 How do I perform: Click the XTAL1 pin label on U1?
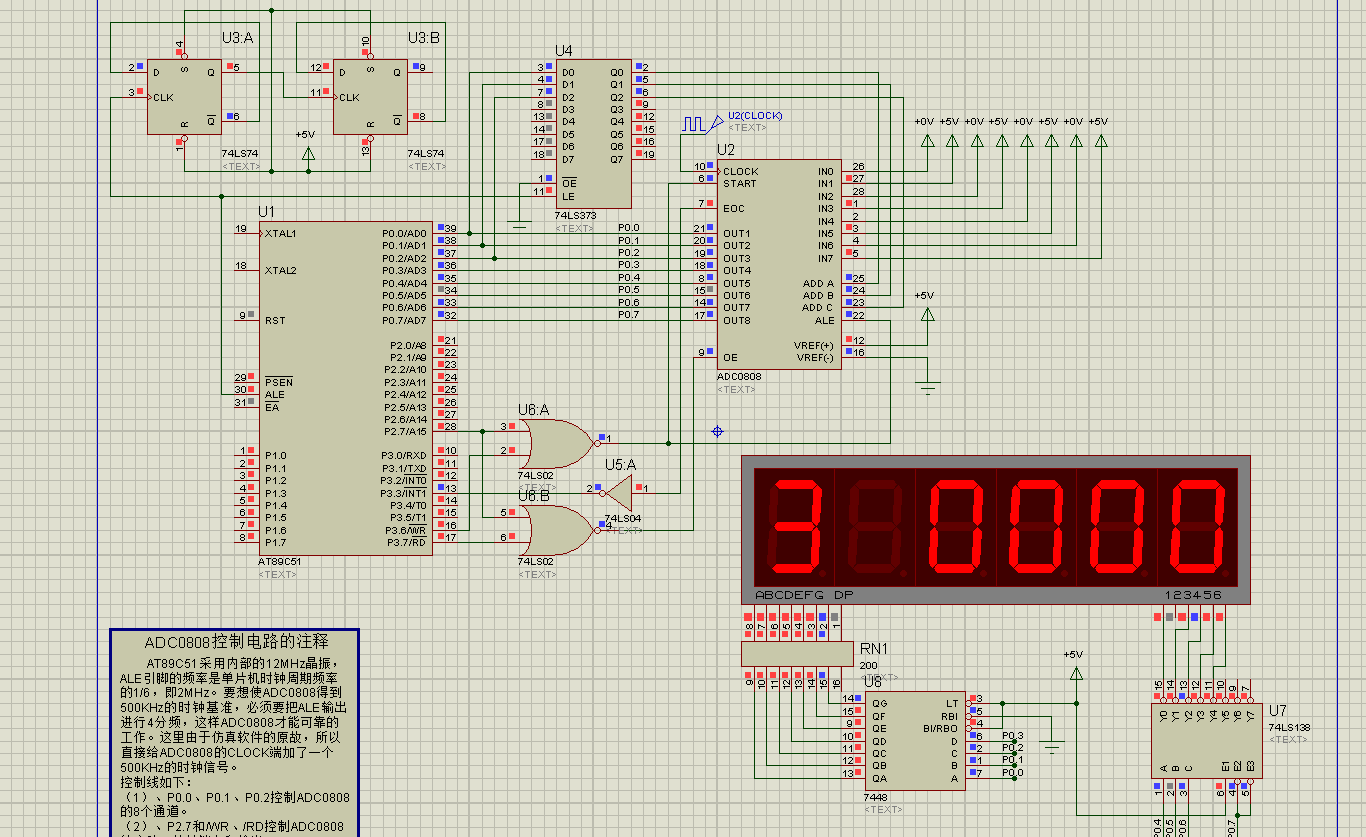coord(281,233)
